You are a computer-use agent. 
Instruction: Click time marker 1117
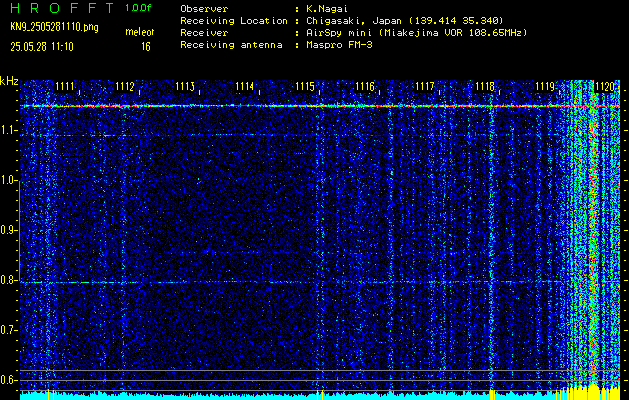pos(425,86)
